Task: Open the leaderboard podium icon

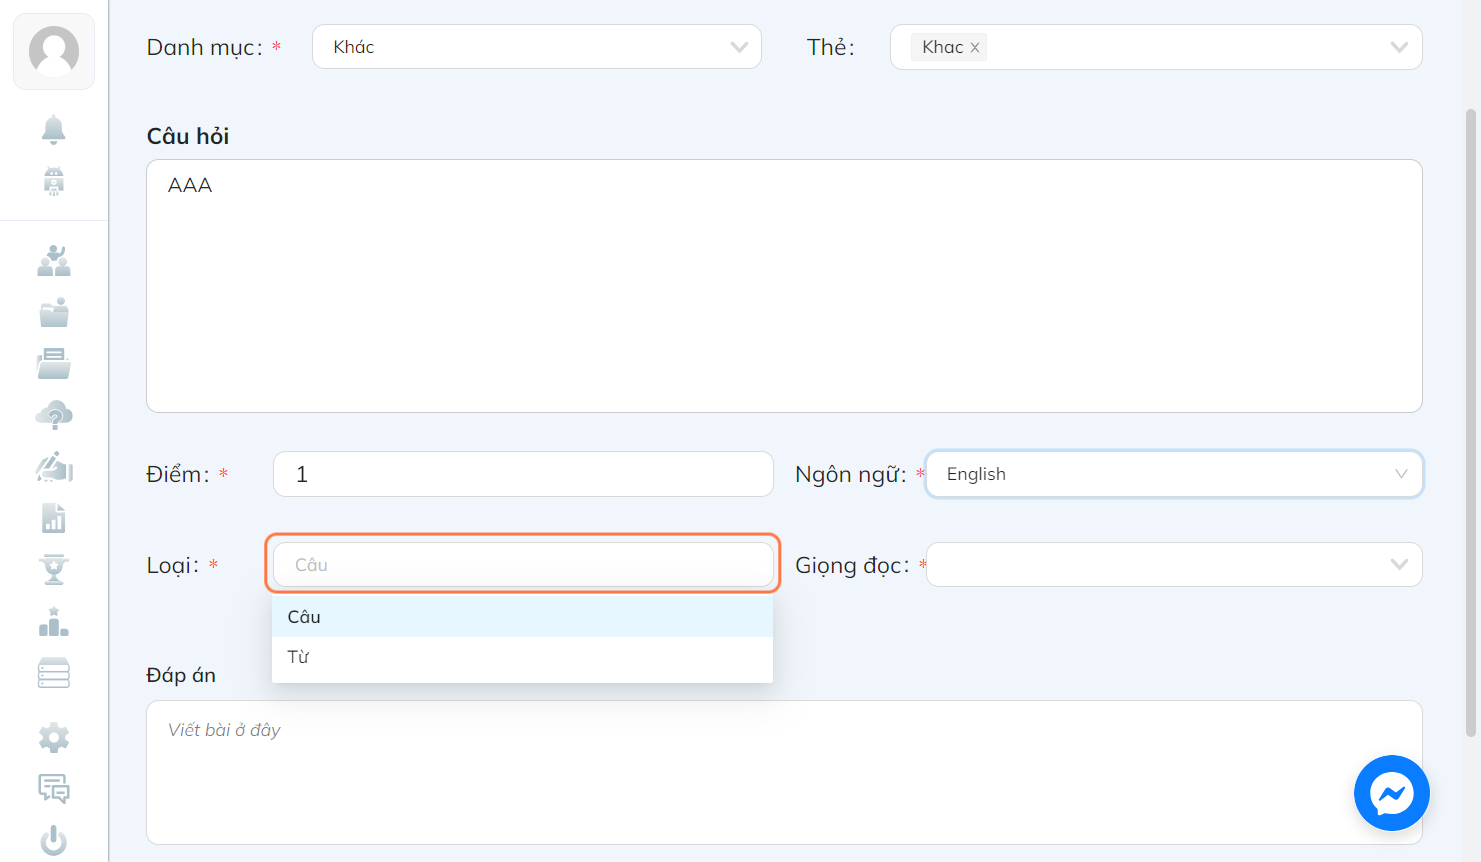Action: pyautogui.click(x=54, y=622)
